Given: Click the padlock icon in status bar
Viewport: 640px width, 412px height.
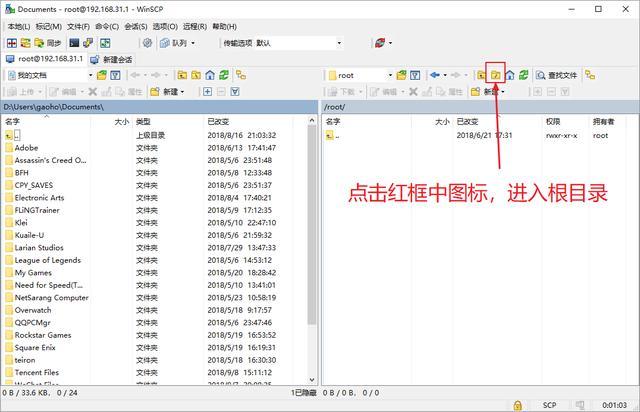Looking at the screenshot, I should 517,405.
